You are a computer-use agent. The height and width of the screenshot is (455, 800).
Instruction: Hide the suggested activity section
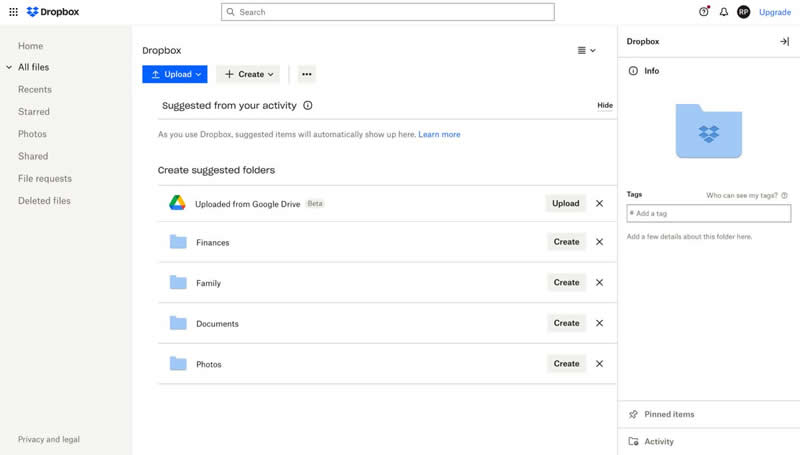pos(605,105)
